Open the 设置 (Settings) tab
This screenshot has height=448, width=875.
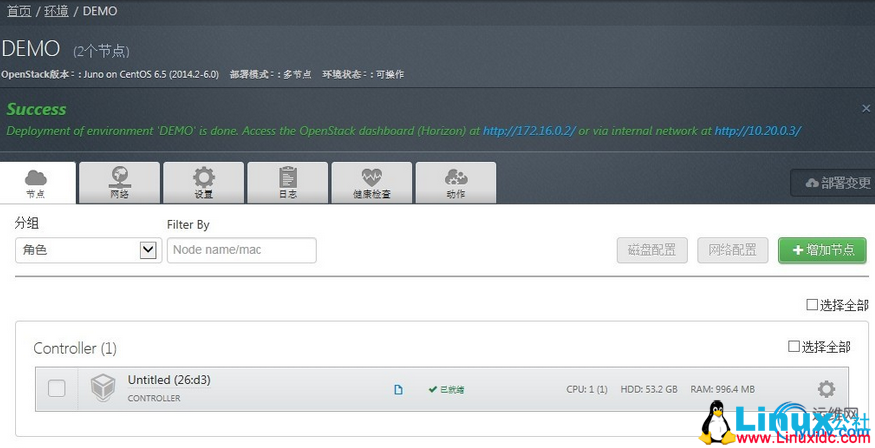tap(204, 183)
